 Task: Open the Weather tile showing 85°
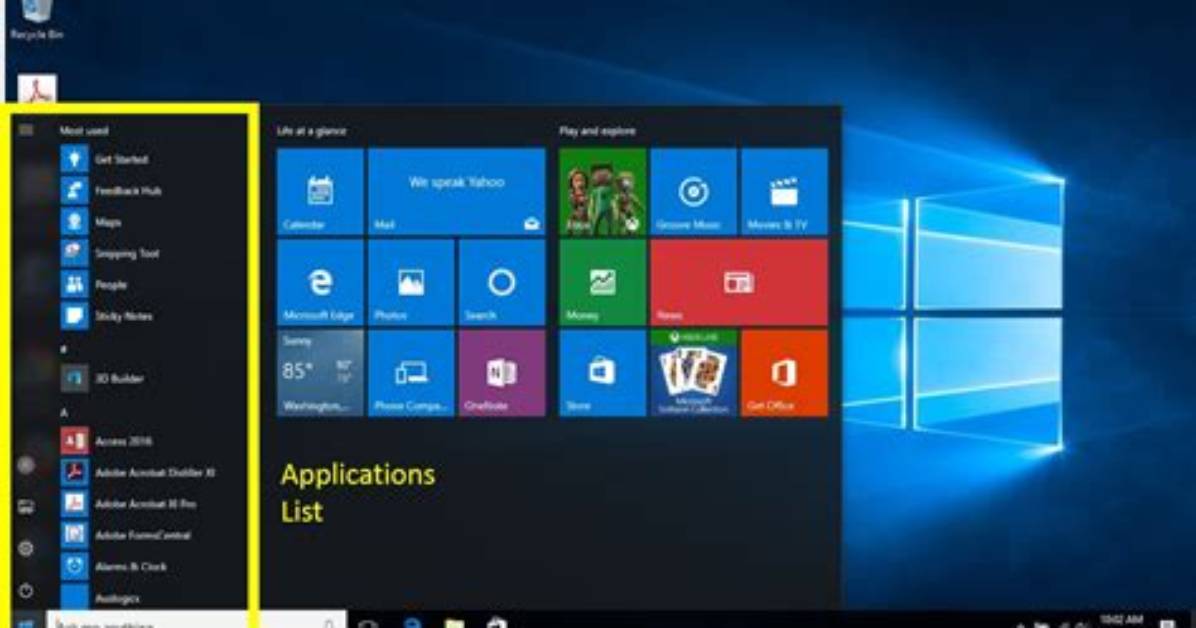pyautogui.click(x=320, y=373)
